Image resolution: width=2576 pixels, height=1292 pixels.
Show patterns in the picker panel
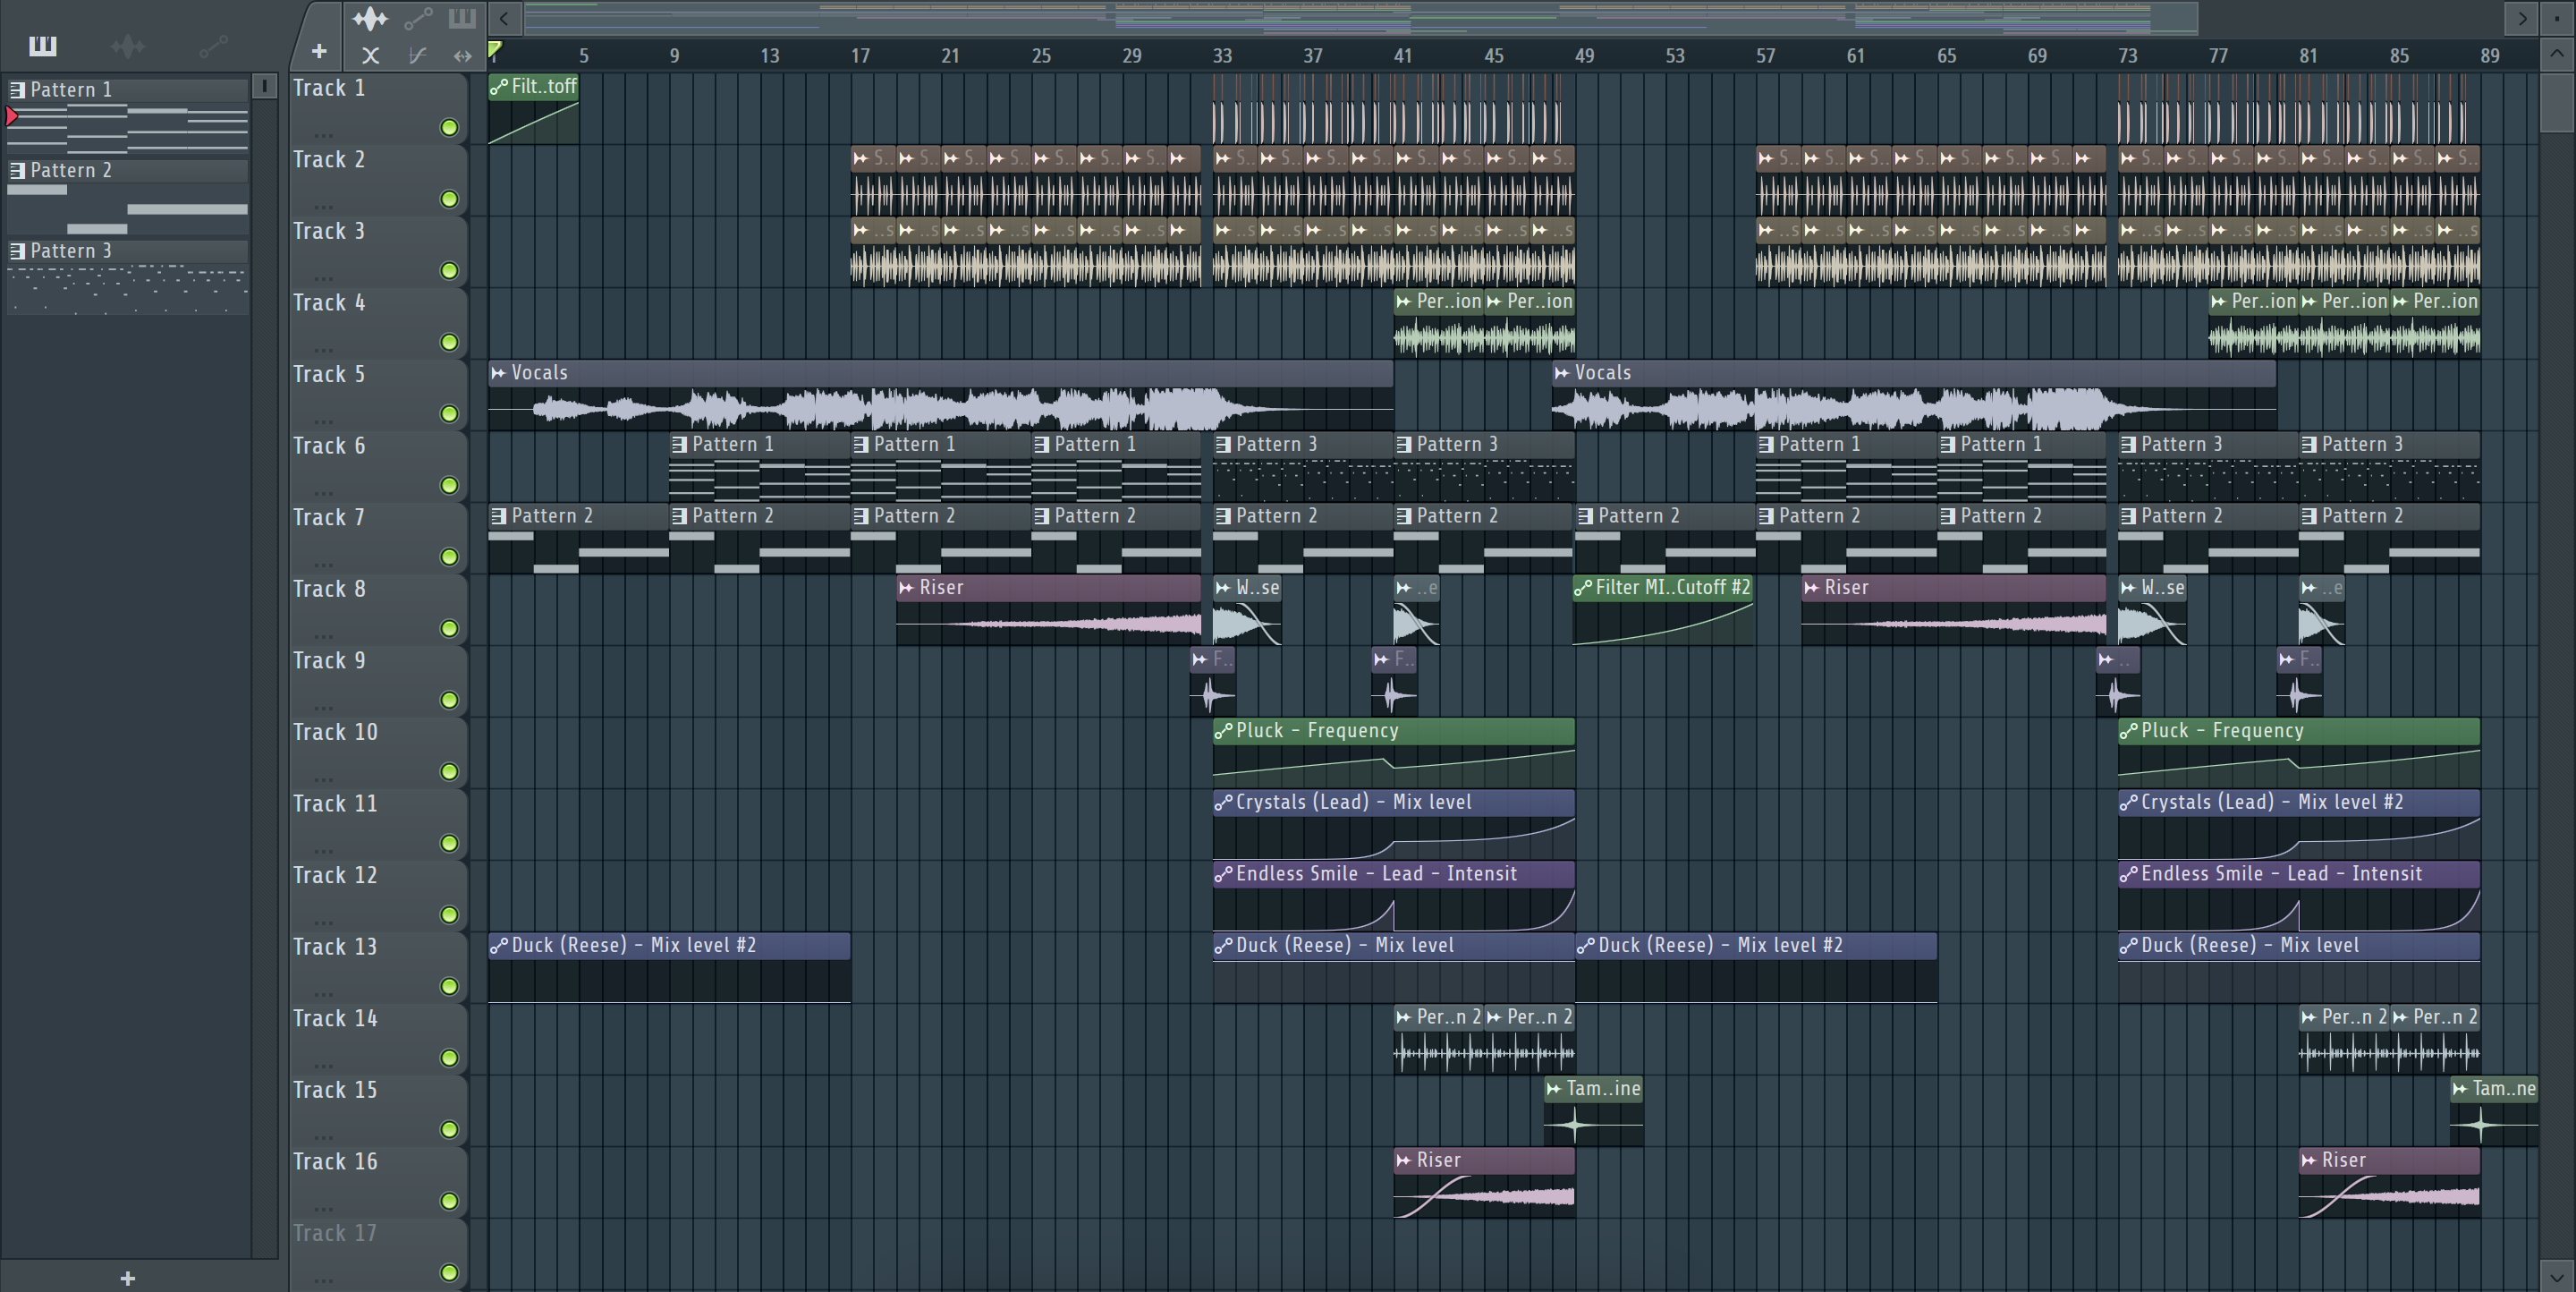(x=43, y=46)
